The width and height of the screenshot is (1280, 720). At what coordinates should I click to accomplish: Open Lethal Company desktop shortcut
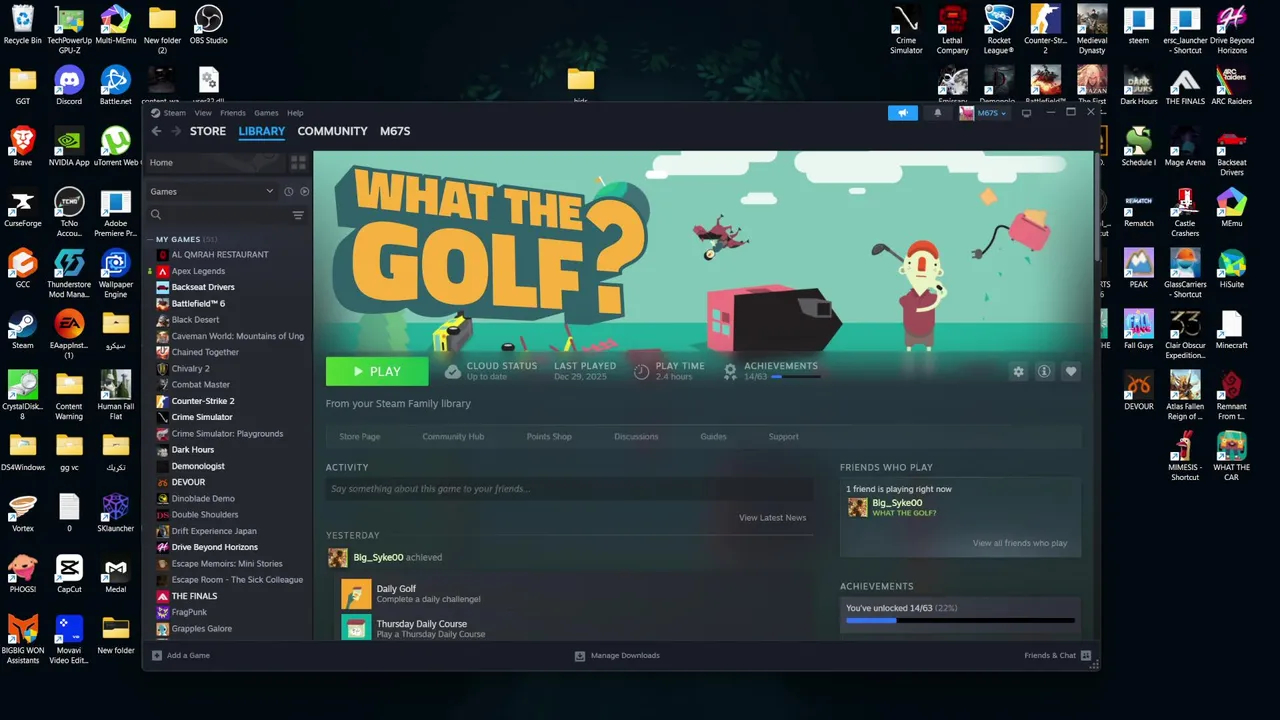point(952,30)
